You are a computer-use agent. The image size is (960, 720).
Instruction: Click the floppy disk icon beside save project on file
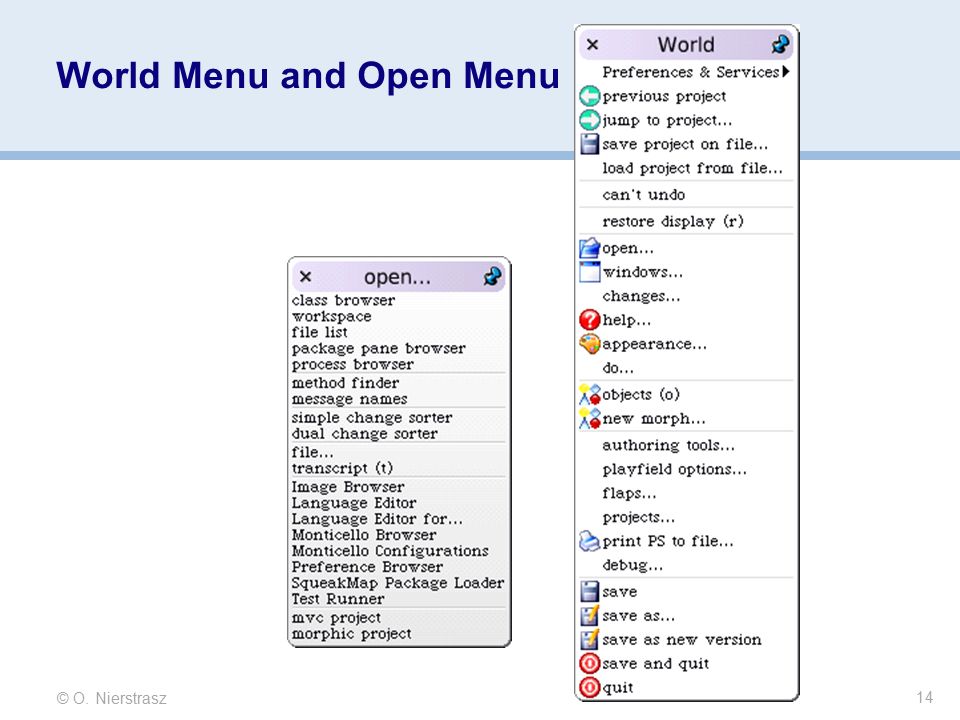[590, 144]
